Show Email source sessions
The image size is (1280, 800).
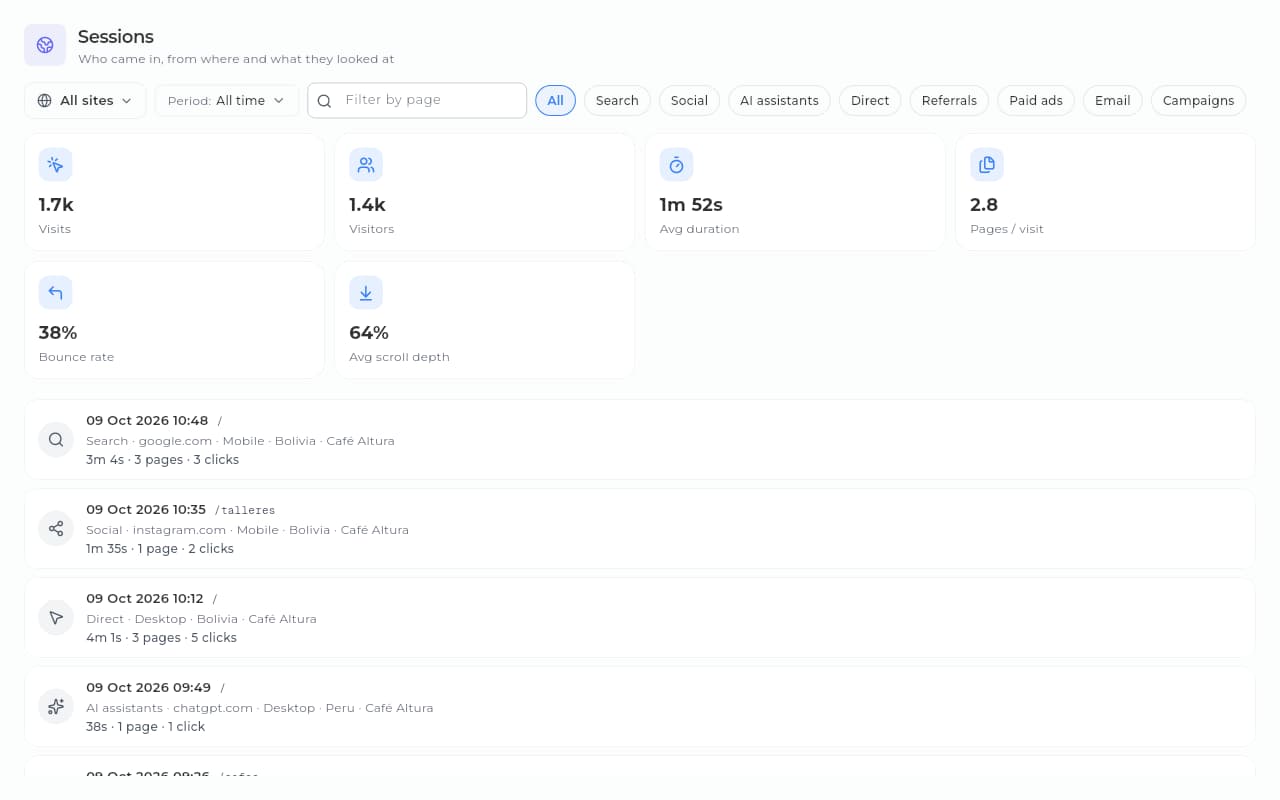(1112, 101)
